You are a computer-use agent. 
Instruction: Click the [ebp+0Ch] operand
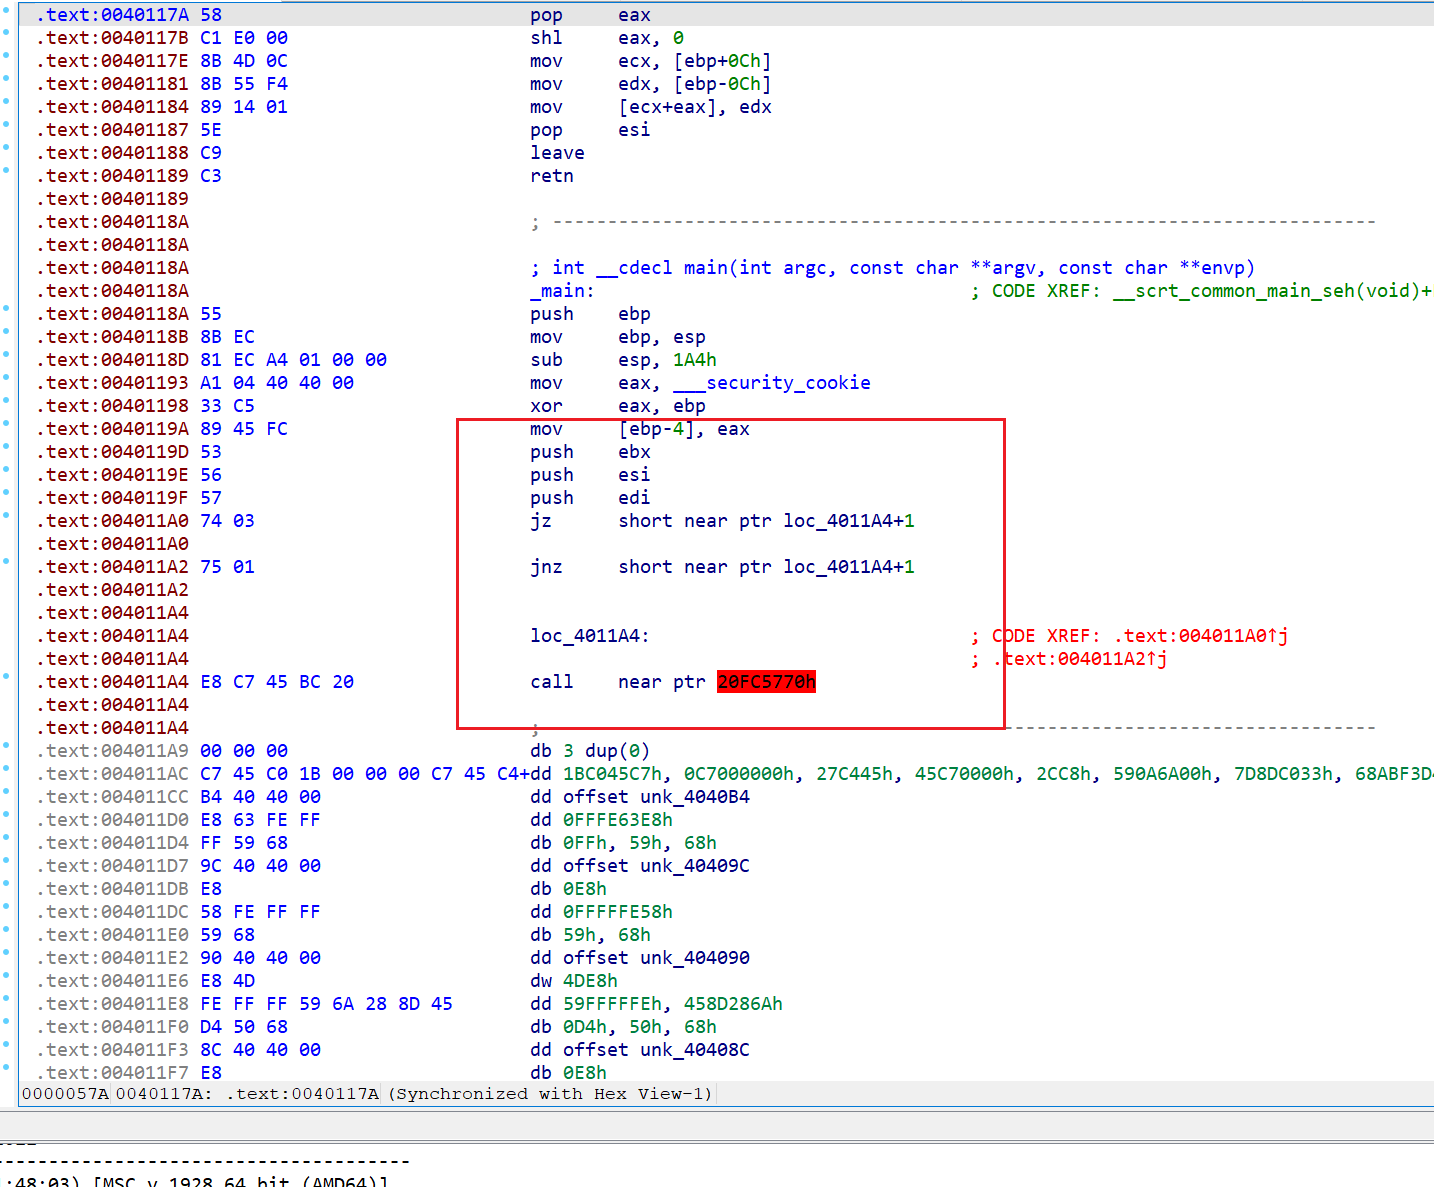point(722,61)
